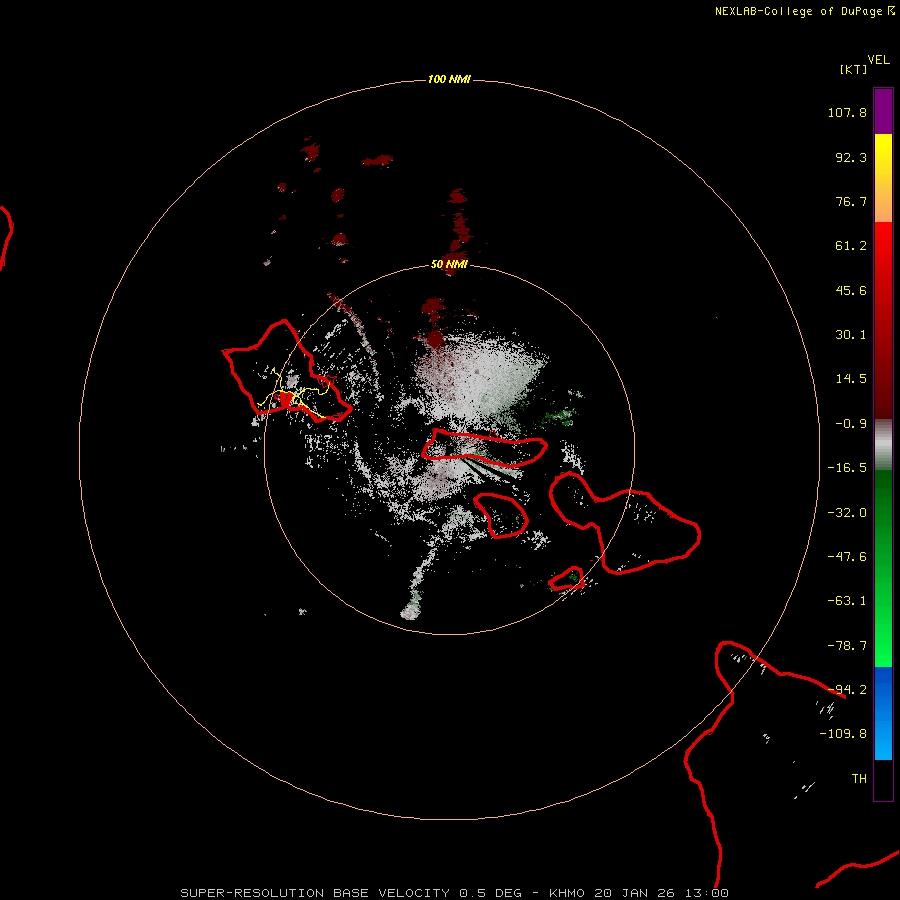Click the large Maui island outline
The image size is (900, 900).
[x=625, y=523]
